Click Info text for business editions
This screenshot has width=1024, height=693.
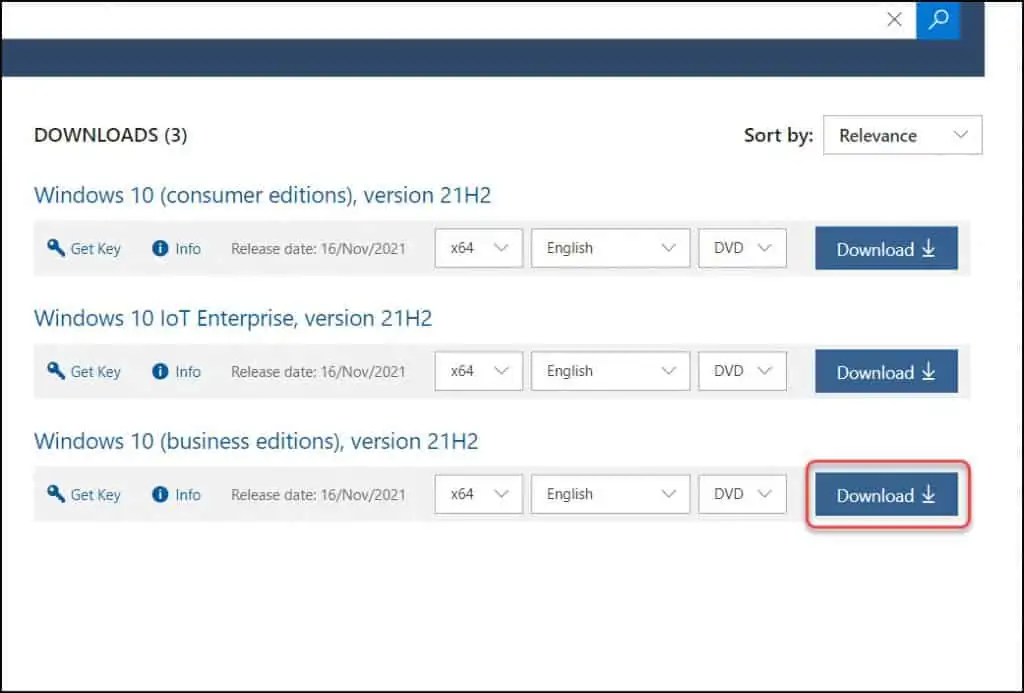[188, 494]
